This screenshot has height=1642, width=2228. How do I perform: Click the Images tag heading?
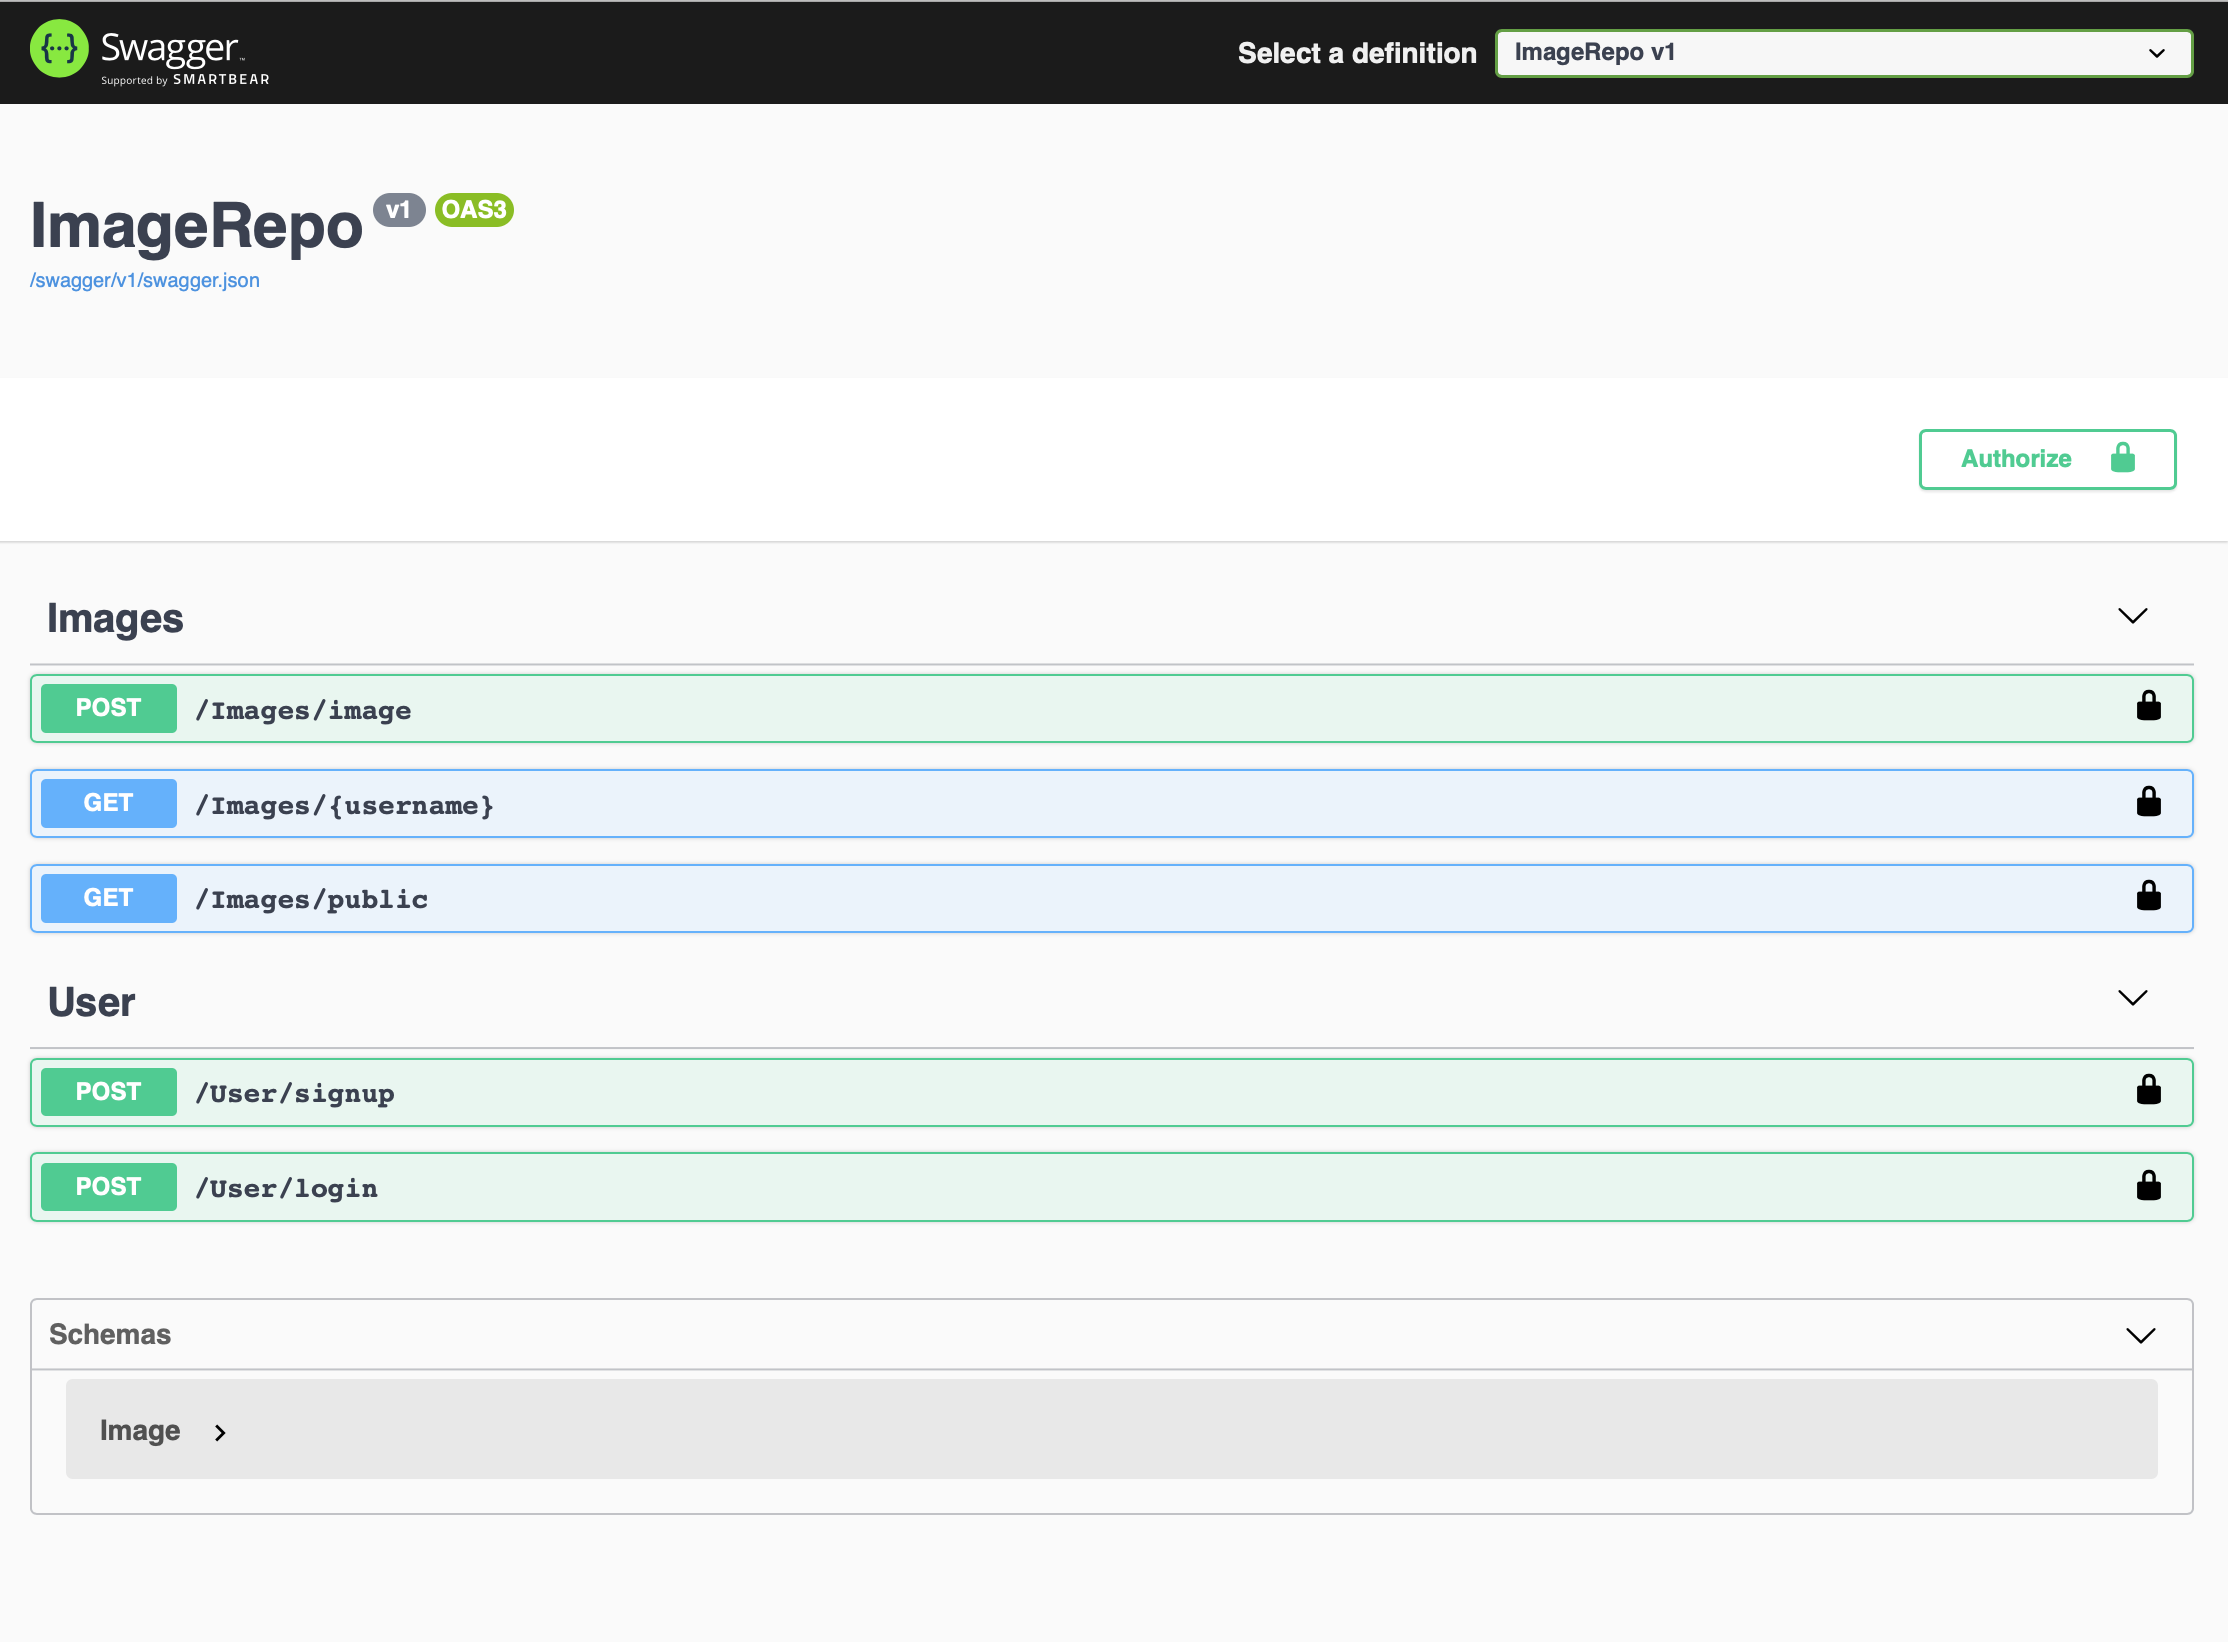coord(115,619)
